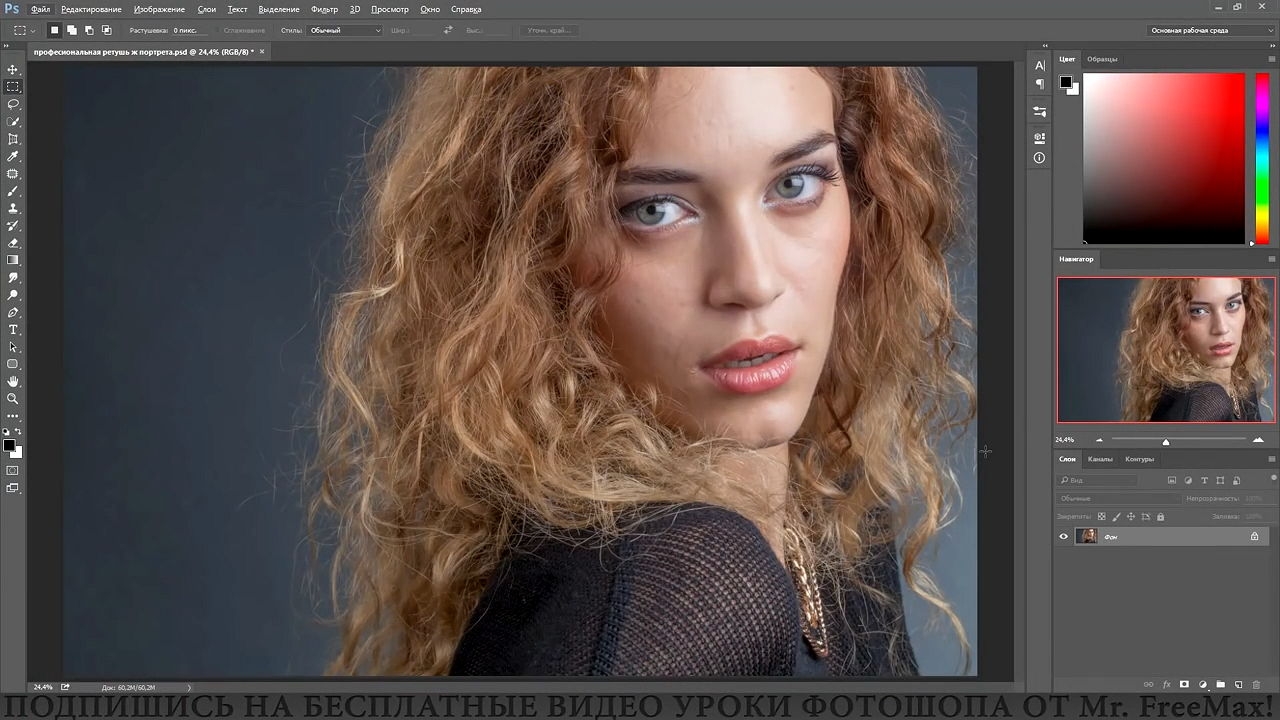The image size is (1280, 720).
Task: Select the Crop tool
Action: [13, 139]
